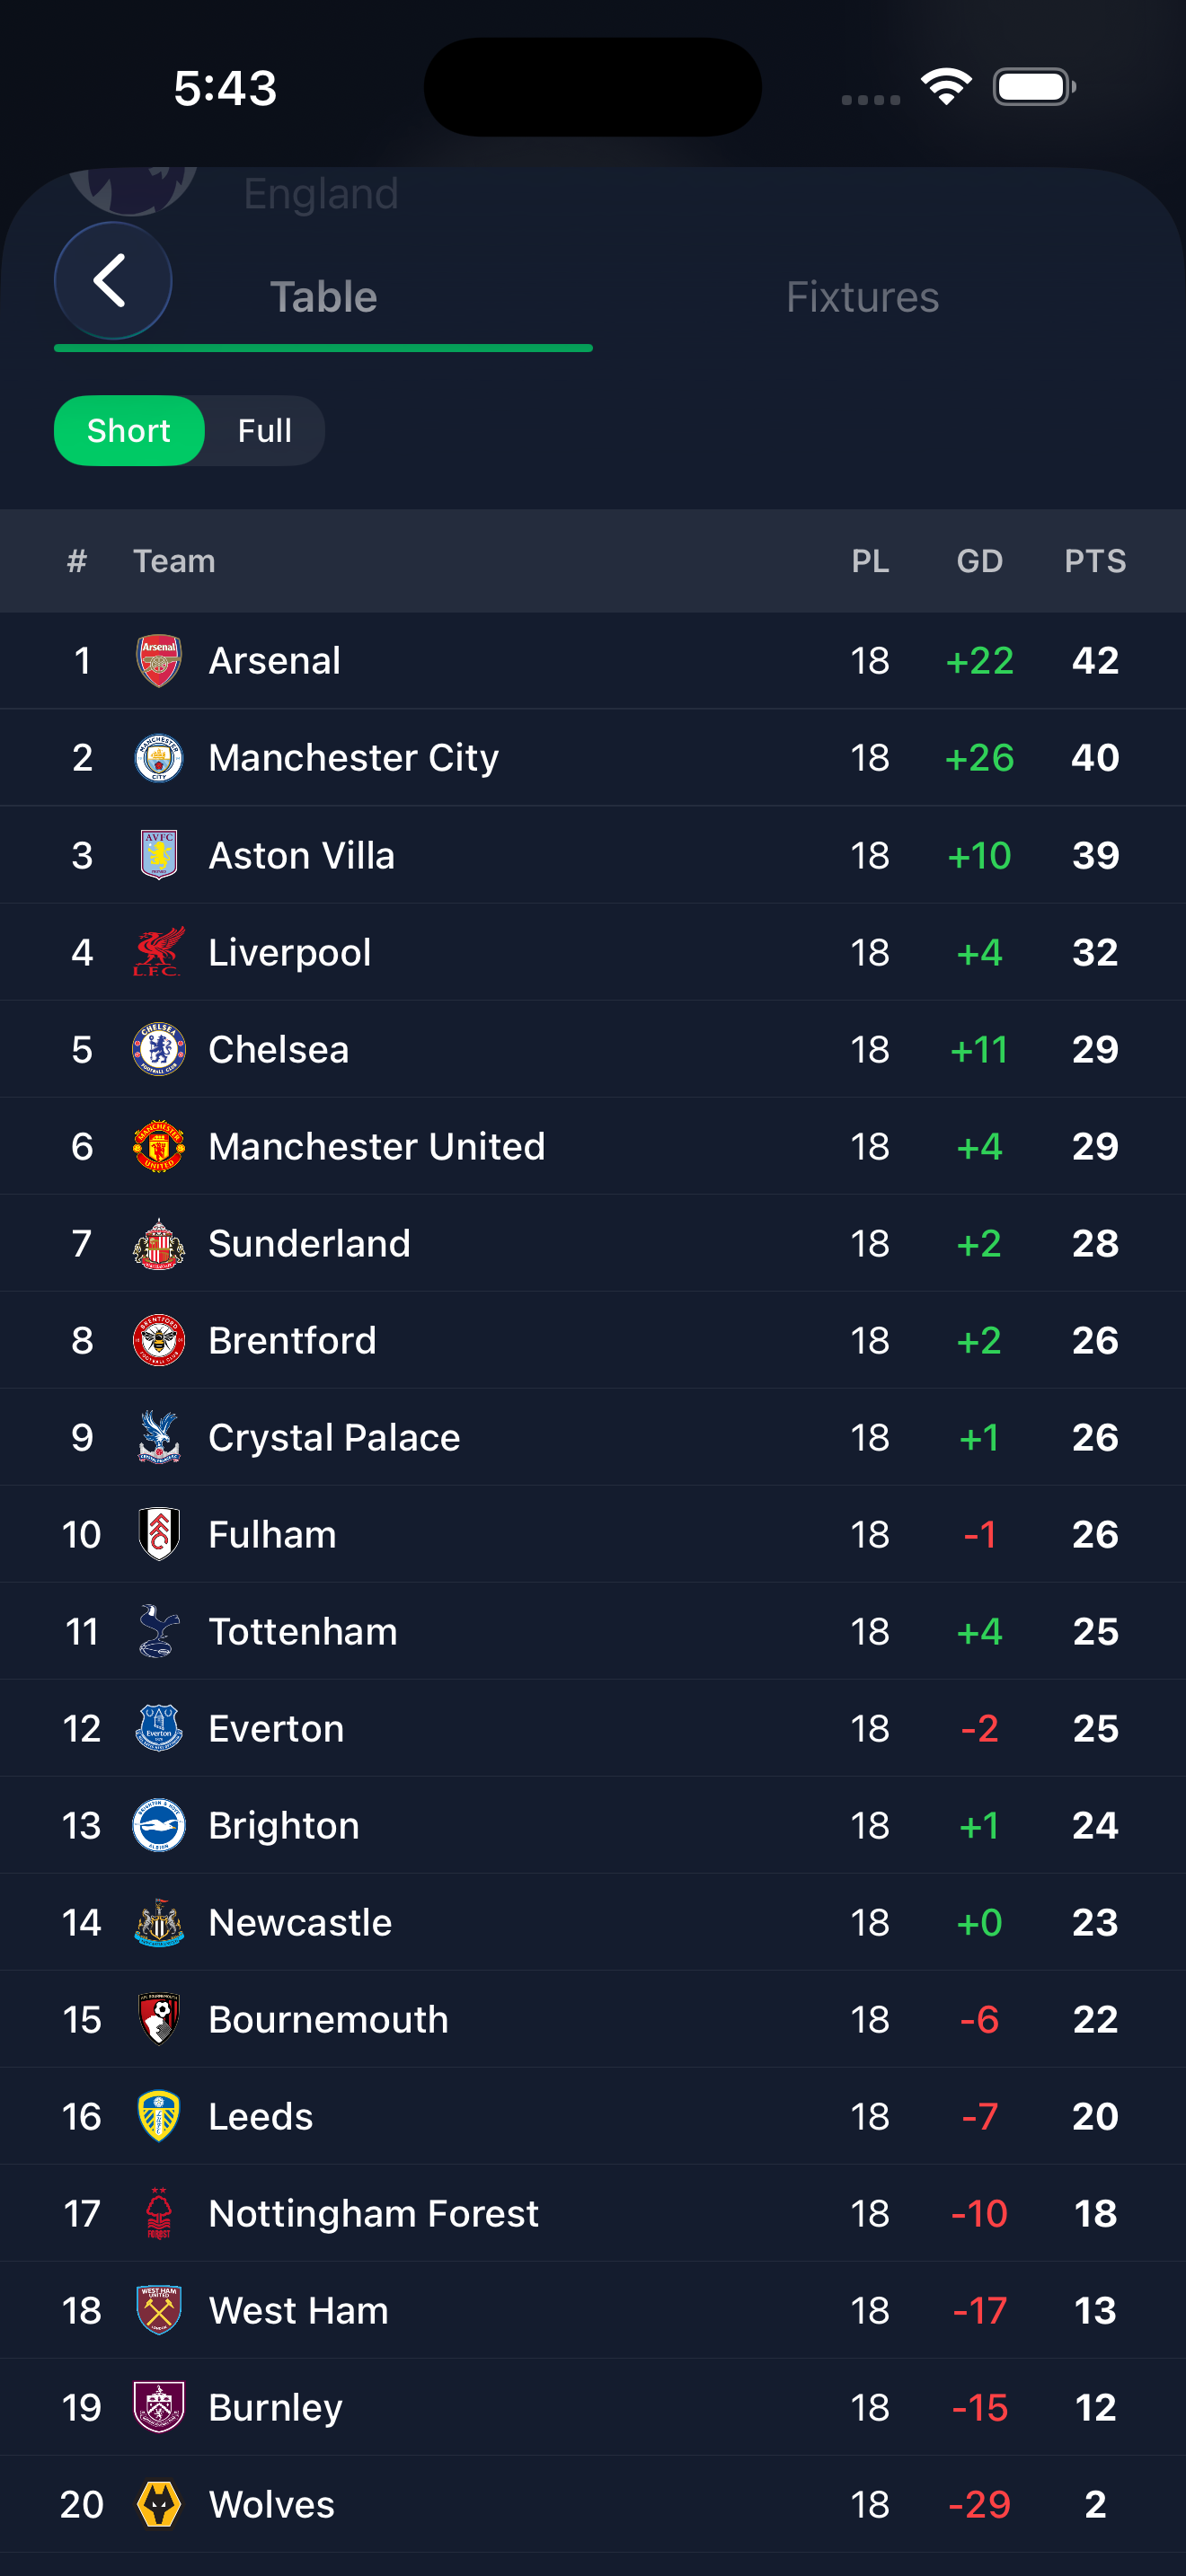Click the Leeds club crest
Viewport: 1186px width, 2576px height.
[x=155, y=2116]
